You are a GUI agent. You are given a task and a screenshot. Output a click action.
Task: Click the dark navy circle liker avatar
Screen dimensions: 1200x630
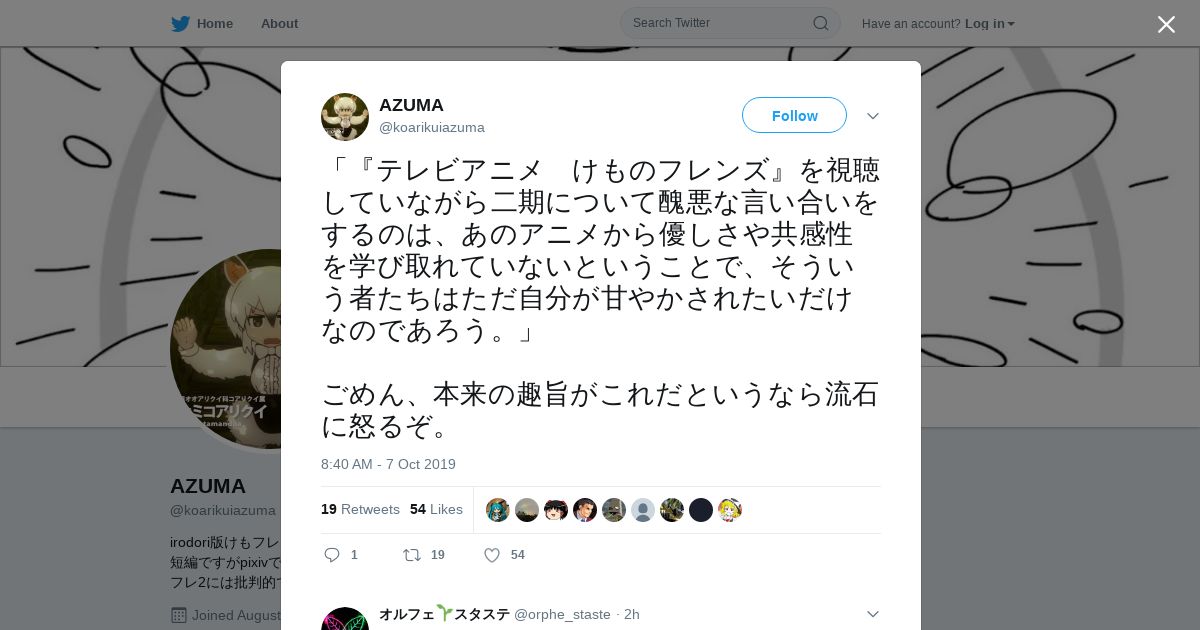(701, 510)
